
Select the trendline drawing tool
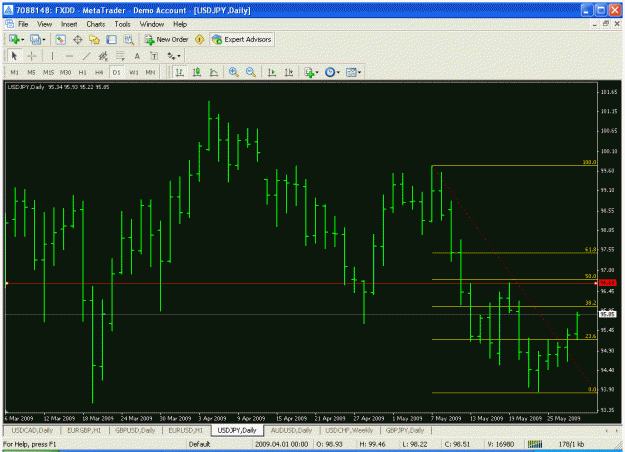[x=86, y=56]
